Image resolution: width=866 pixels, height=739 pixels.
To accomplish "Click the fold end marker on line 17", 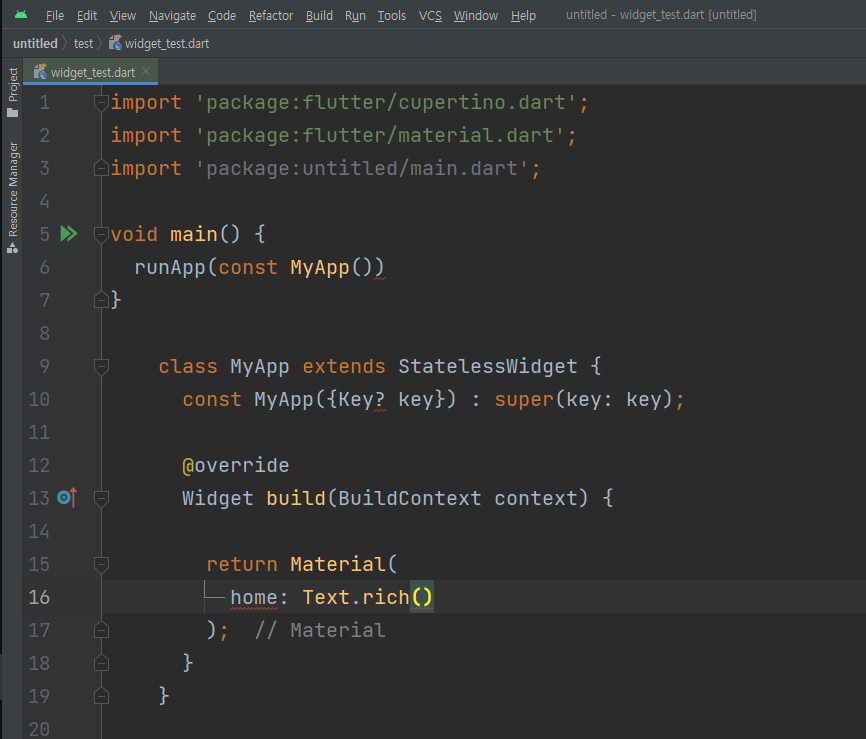I will pyautogui.click(x=101, y=630).
